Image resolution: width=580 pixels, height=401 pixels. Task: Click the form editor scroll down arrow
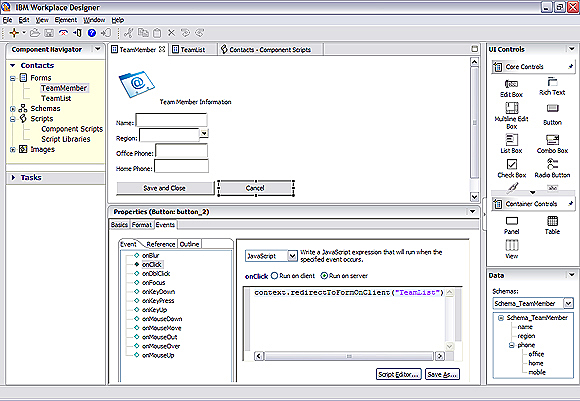click(474, 197)
